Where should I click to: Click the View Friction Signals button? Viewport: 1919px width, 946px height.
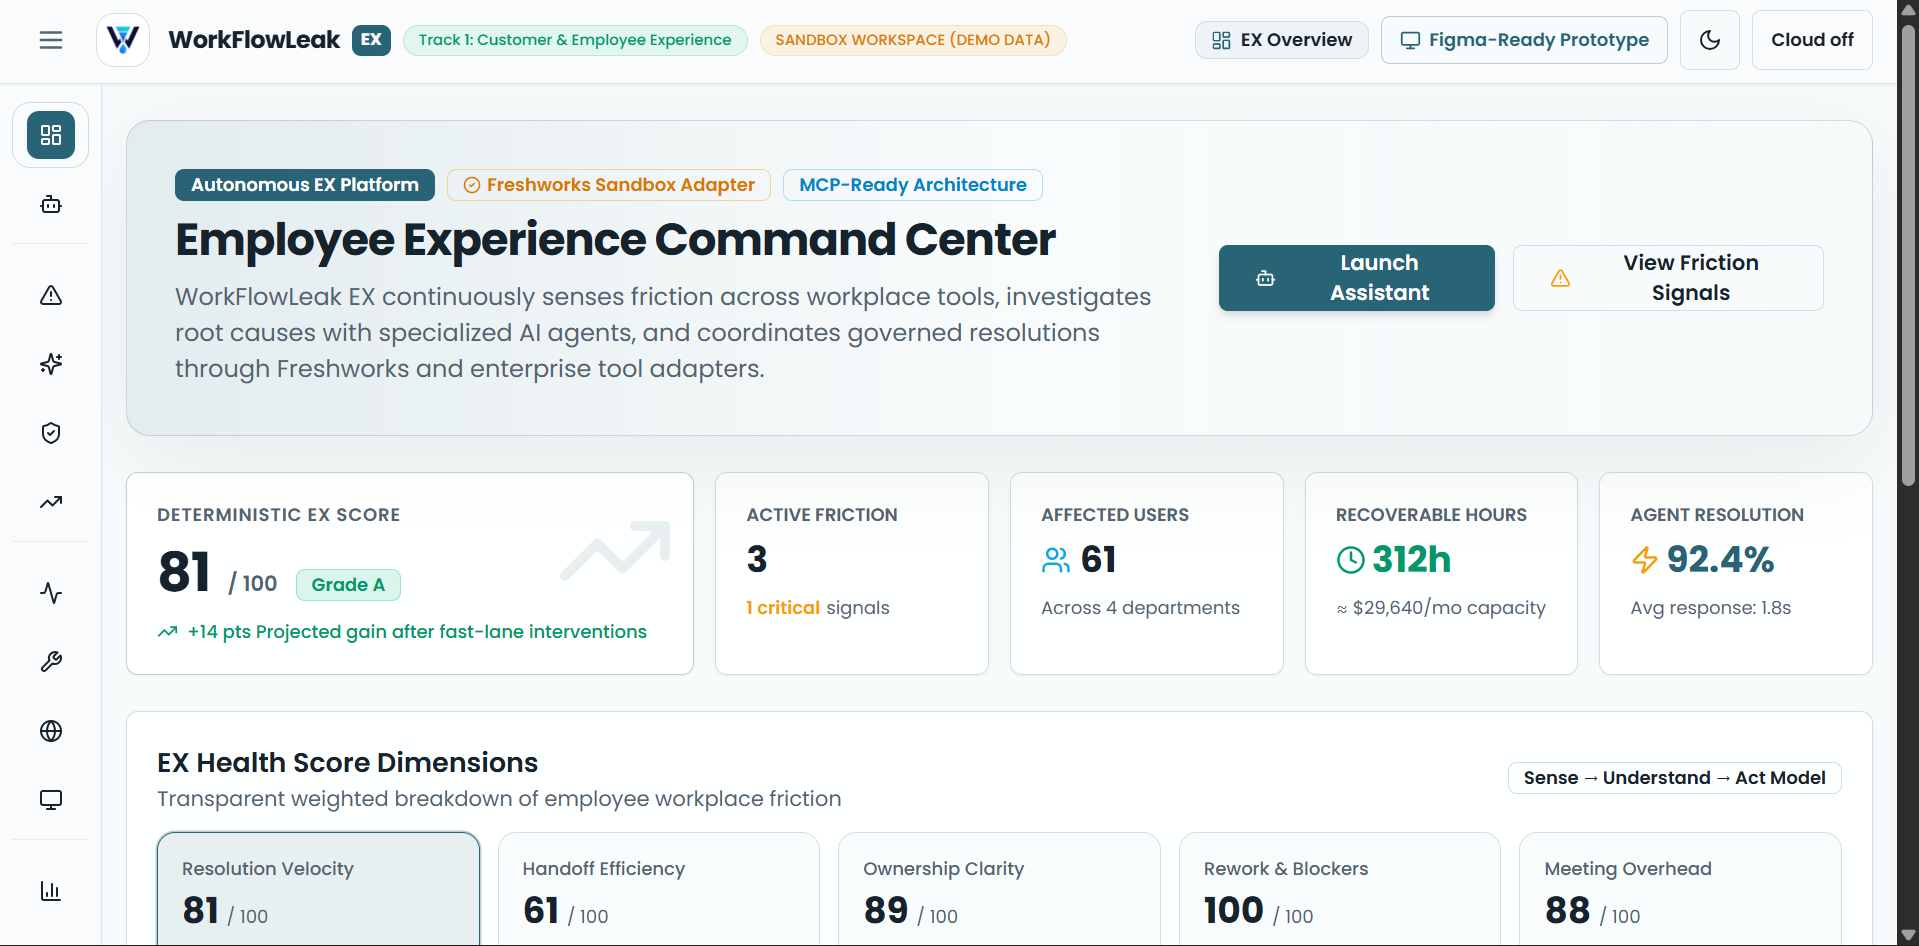(1668, 278)
